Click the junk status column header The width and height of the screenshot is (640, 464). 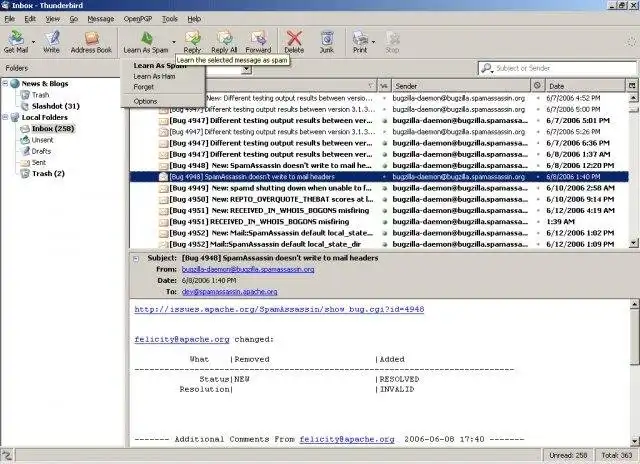click(x=537, y=86)
